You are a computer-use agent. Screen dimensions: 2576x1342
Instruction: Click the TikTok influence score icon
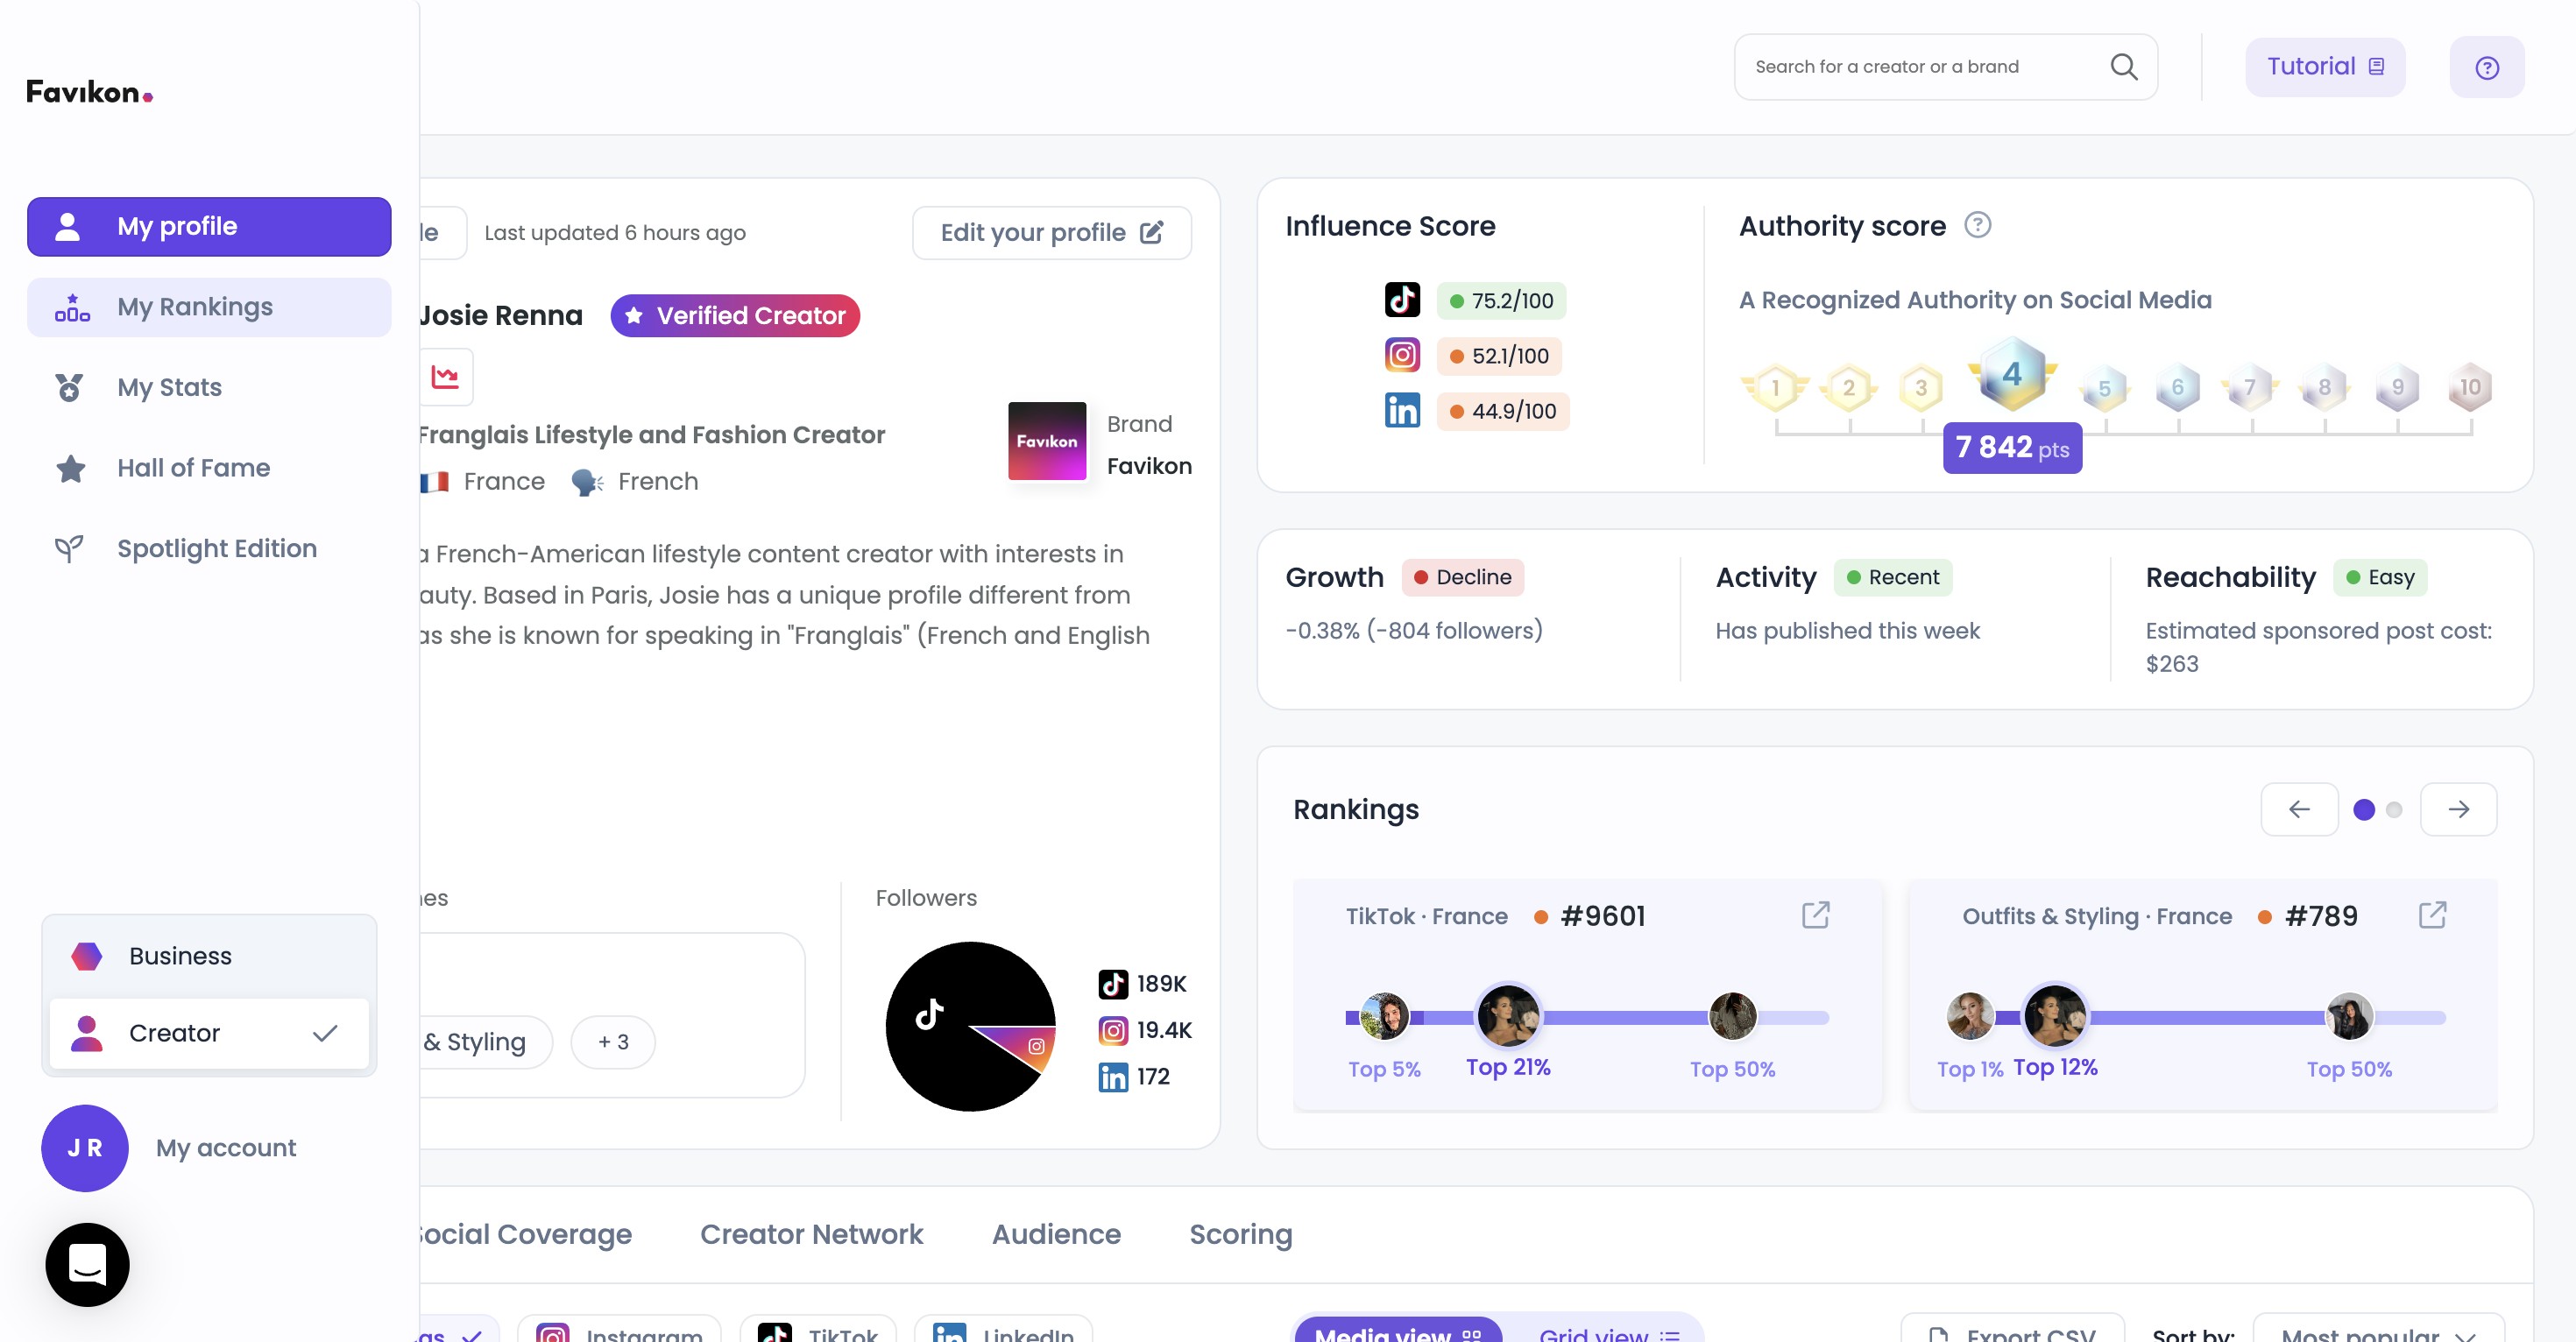[x=1402, y=300]
